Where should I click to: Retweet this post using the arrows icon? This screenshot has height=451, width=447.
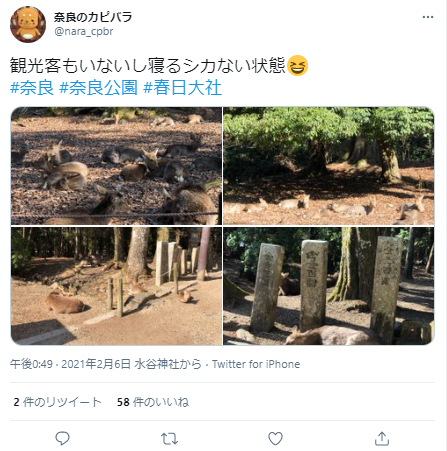click(x=169, y=439)
